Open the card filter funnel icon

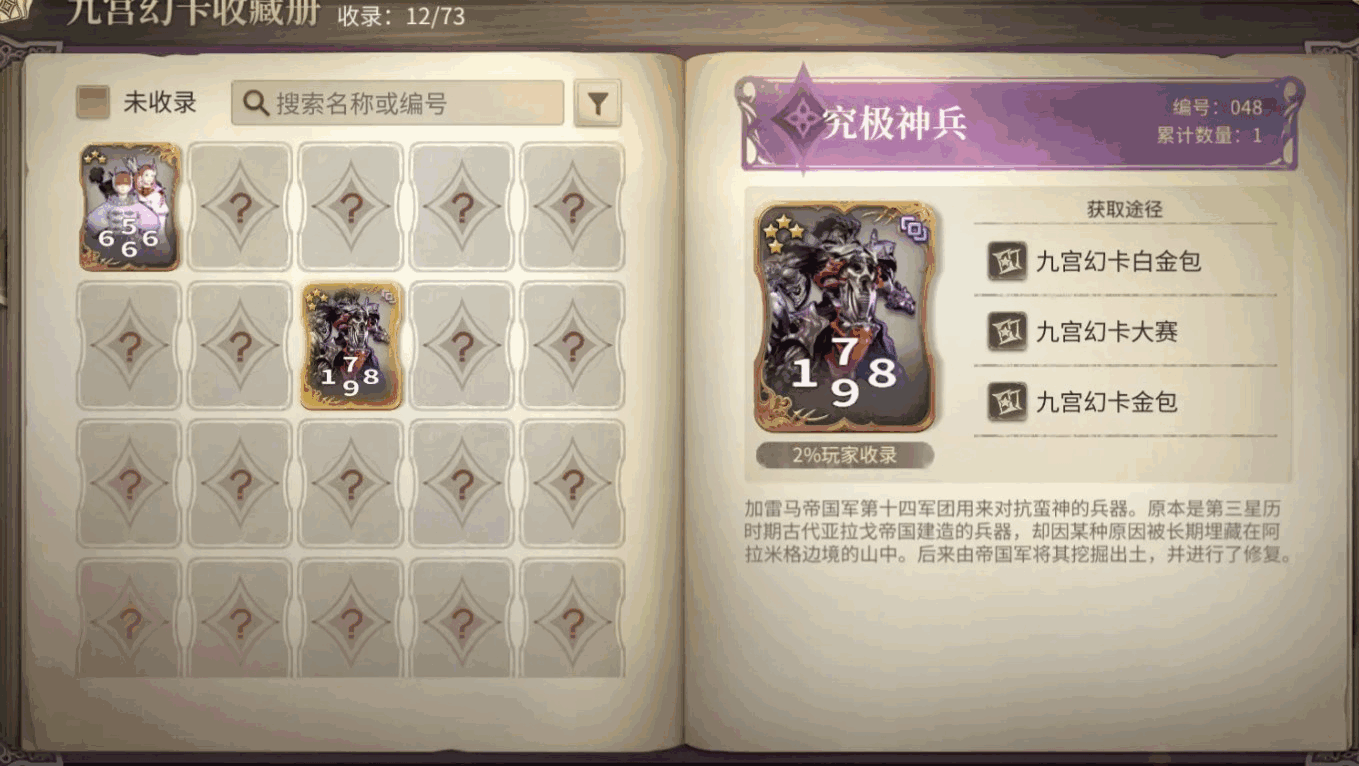click(x=597, y=103)
